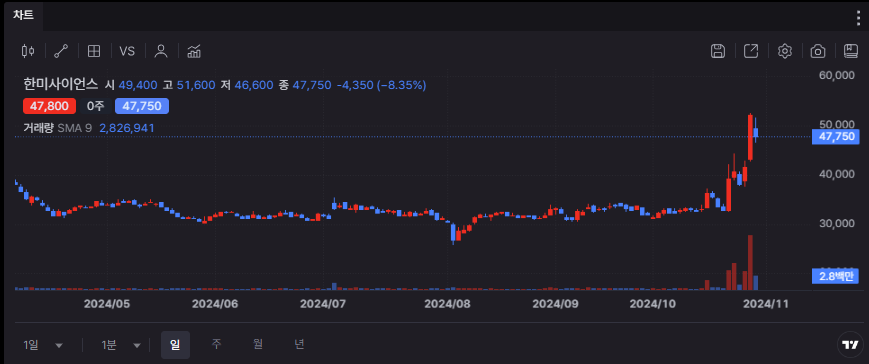Image resolution: width=869 pixels, height=364 pixels.
Task: Click the low price value 46,600
Action: [254, 85]
